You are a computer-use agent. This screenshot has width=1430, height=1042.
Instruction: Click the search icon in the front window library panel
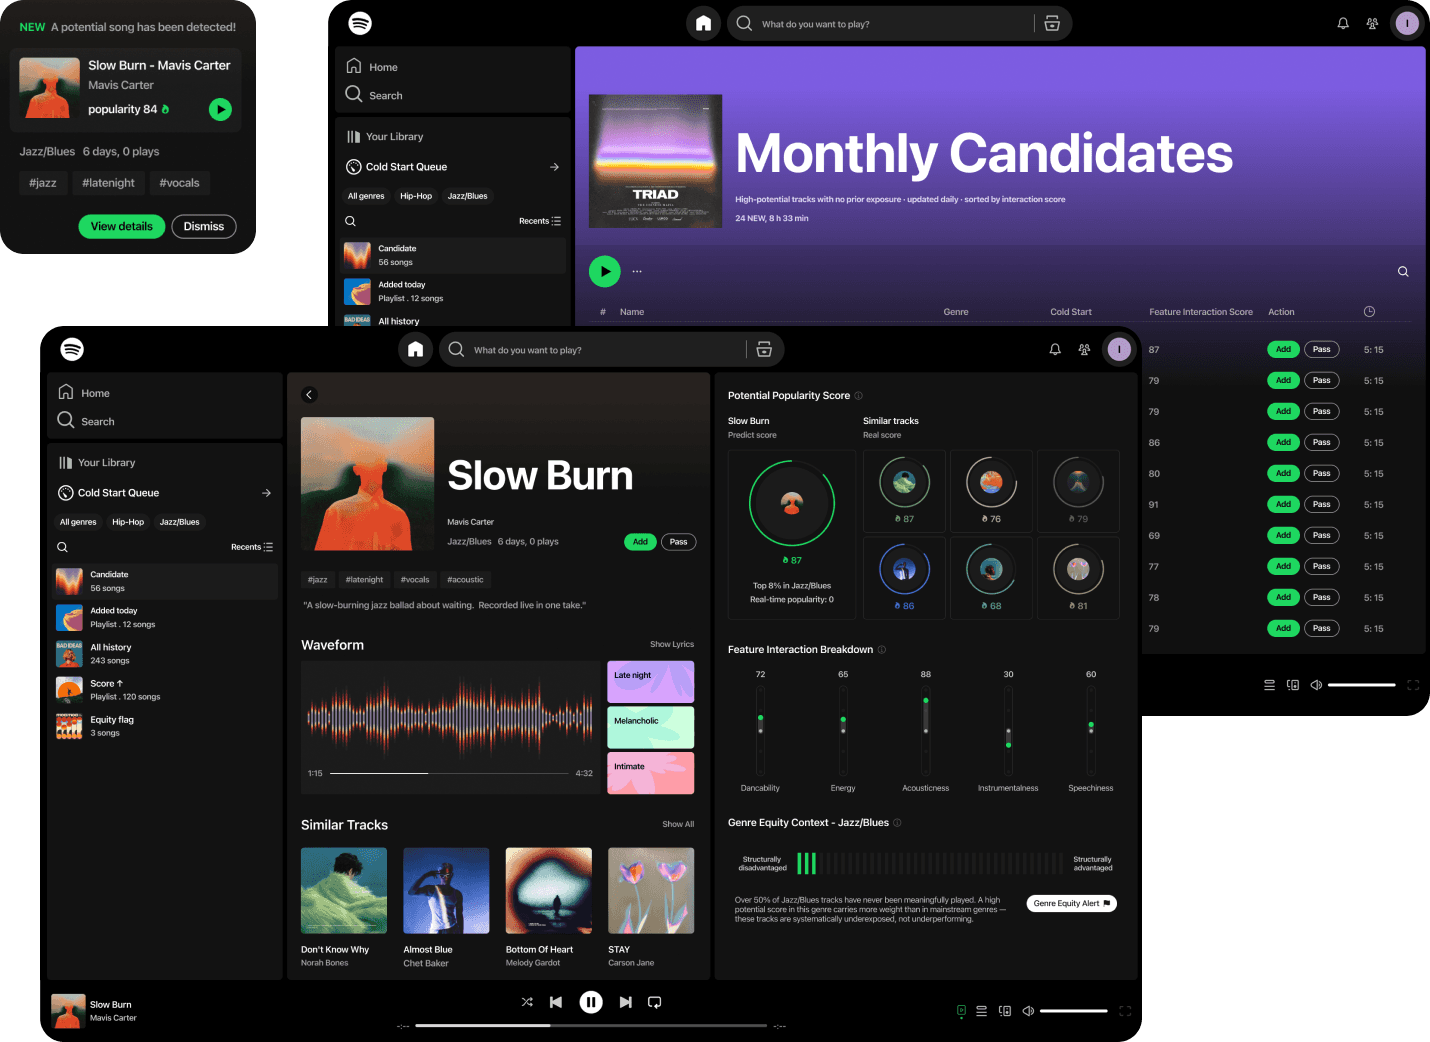tap(62, 547)
